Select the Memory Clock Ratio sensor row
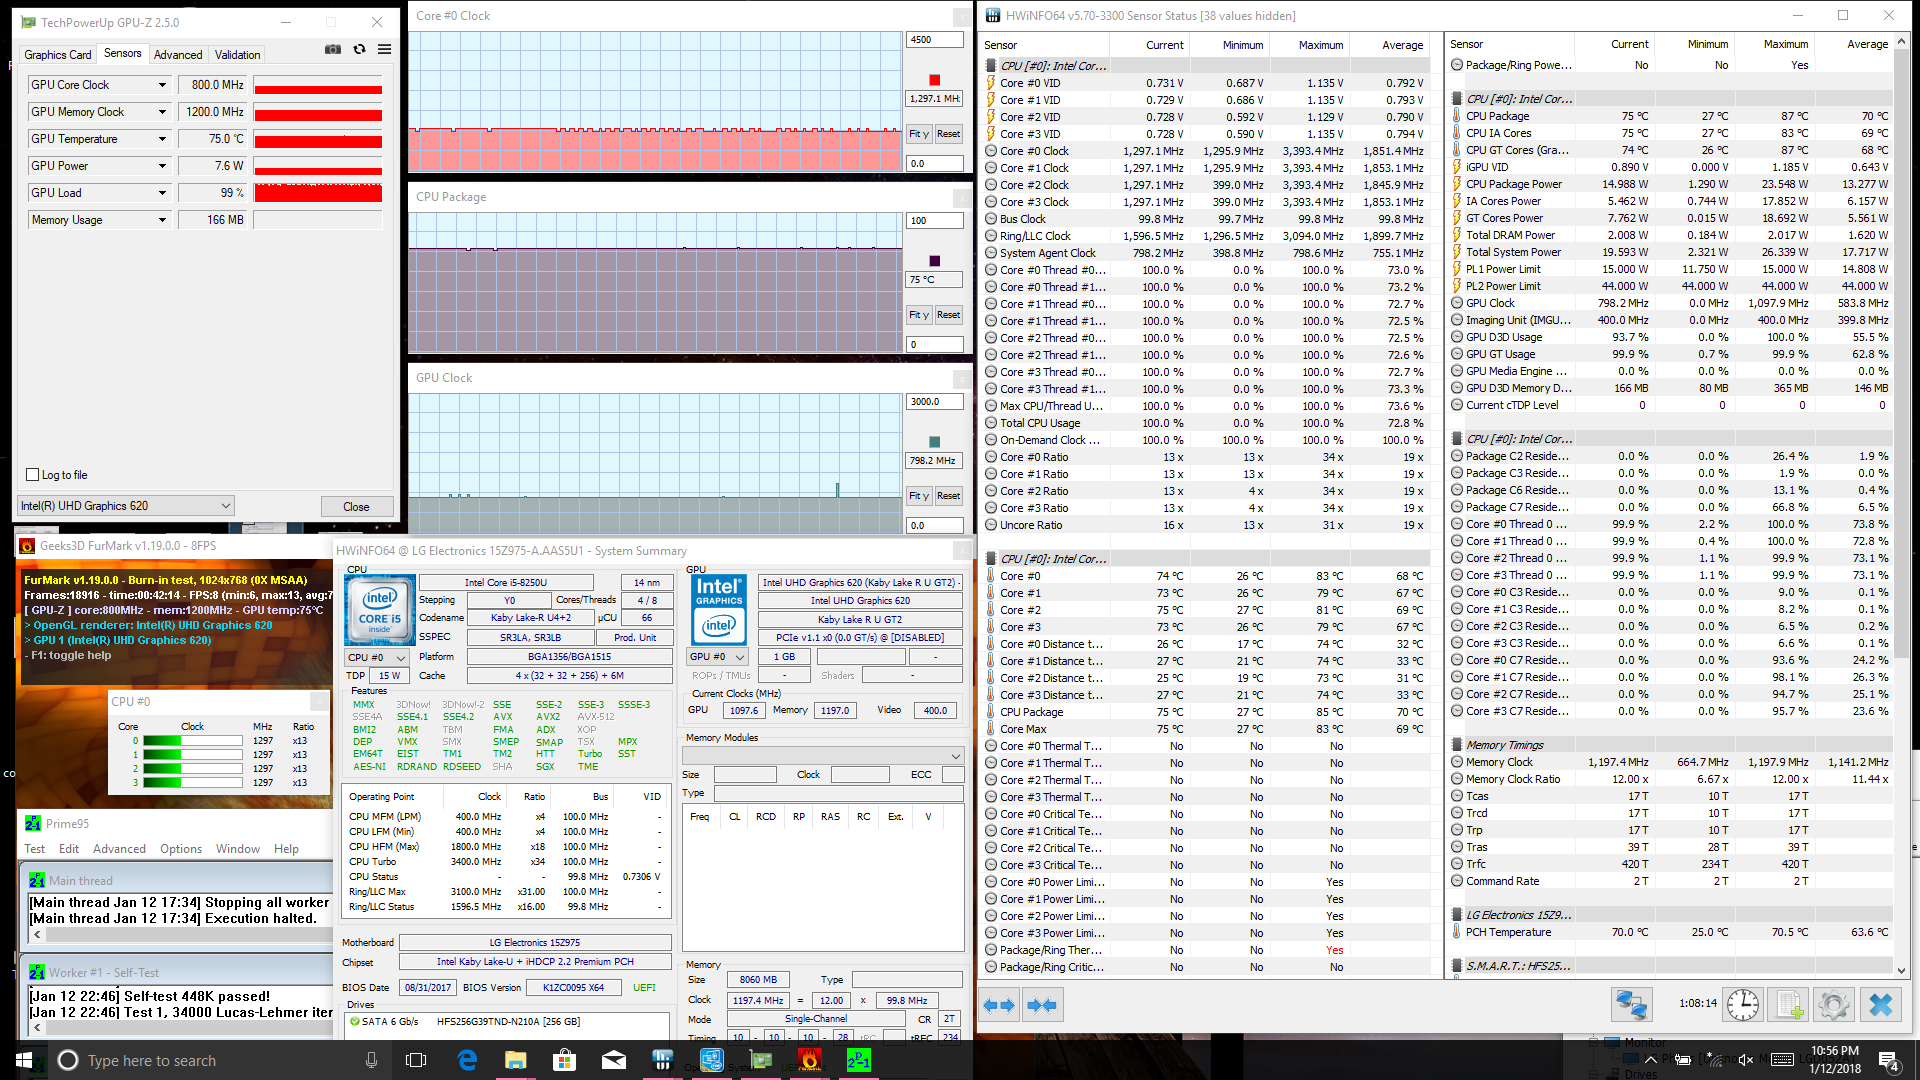 [x=1672, y=779]
